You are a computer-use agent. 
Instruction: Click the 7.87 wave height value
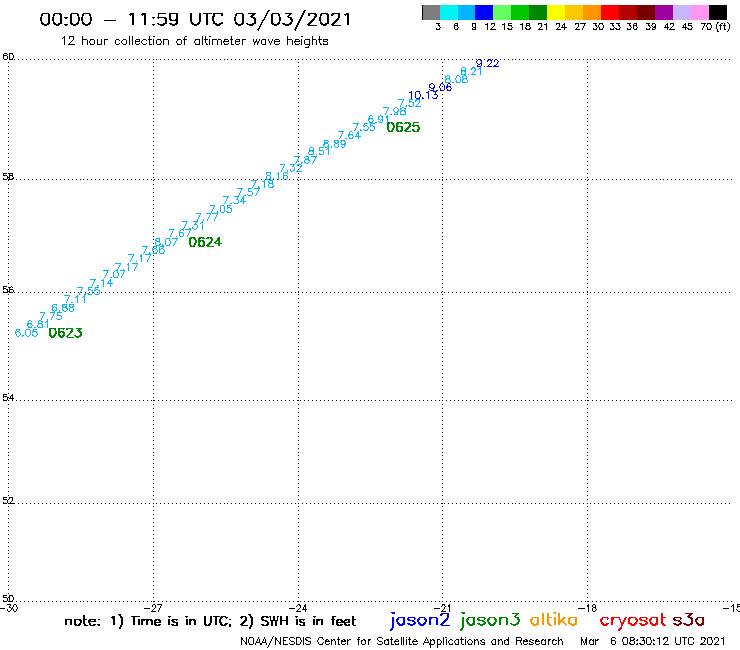tap(305, 160)
